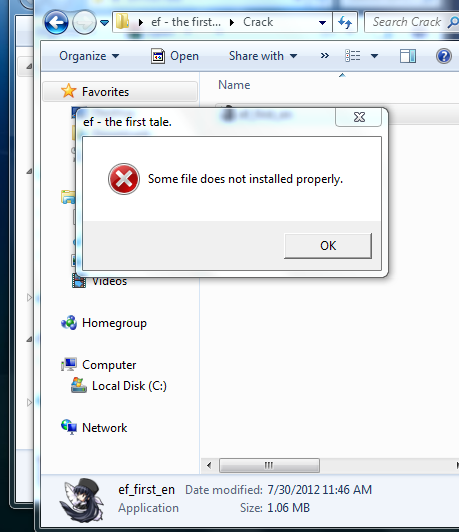
Task: Click into the Search Crack field
Action: (x=407, y=22)
